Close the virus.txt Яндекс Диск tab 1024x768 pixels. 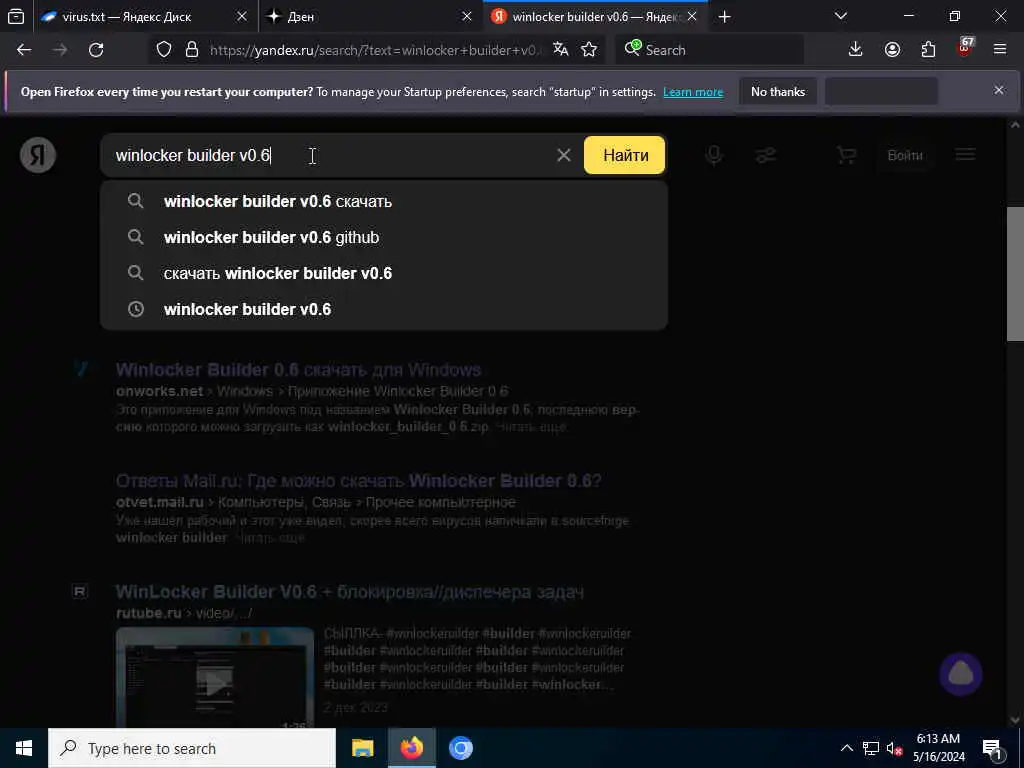tap(242, 16)
